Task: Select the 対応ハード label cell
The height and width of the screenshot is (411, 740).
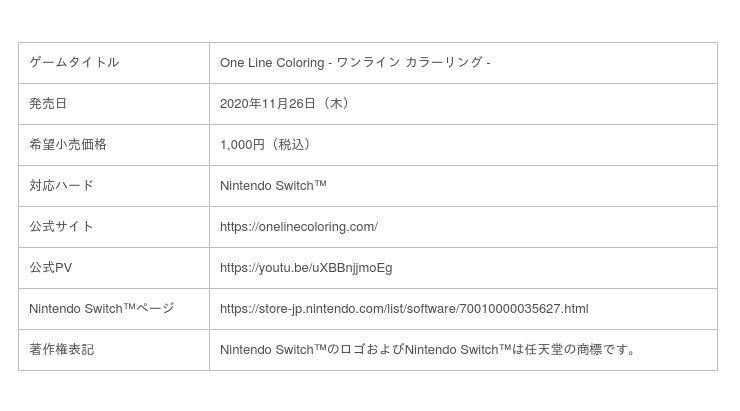Action: [61, 186]
